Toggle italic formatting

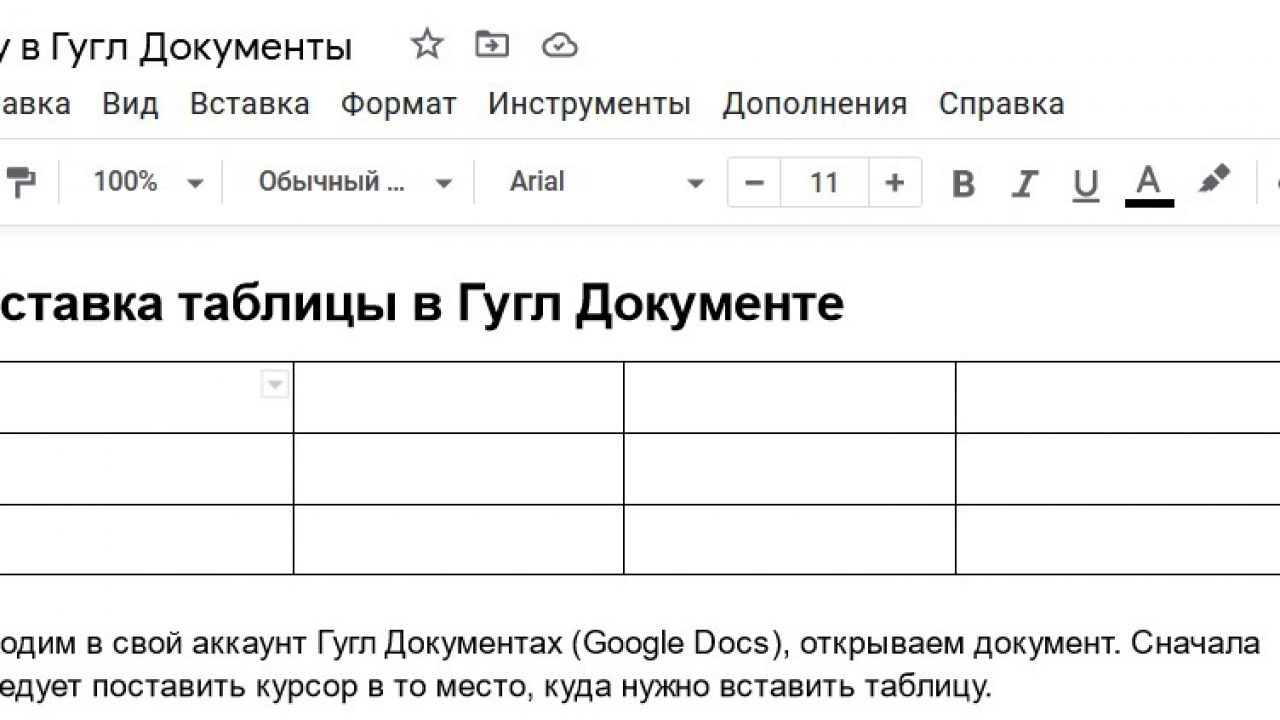pos(1024,183)
